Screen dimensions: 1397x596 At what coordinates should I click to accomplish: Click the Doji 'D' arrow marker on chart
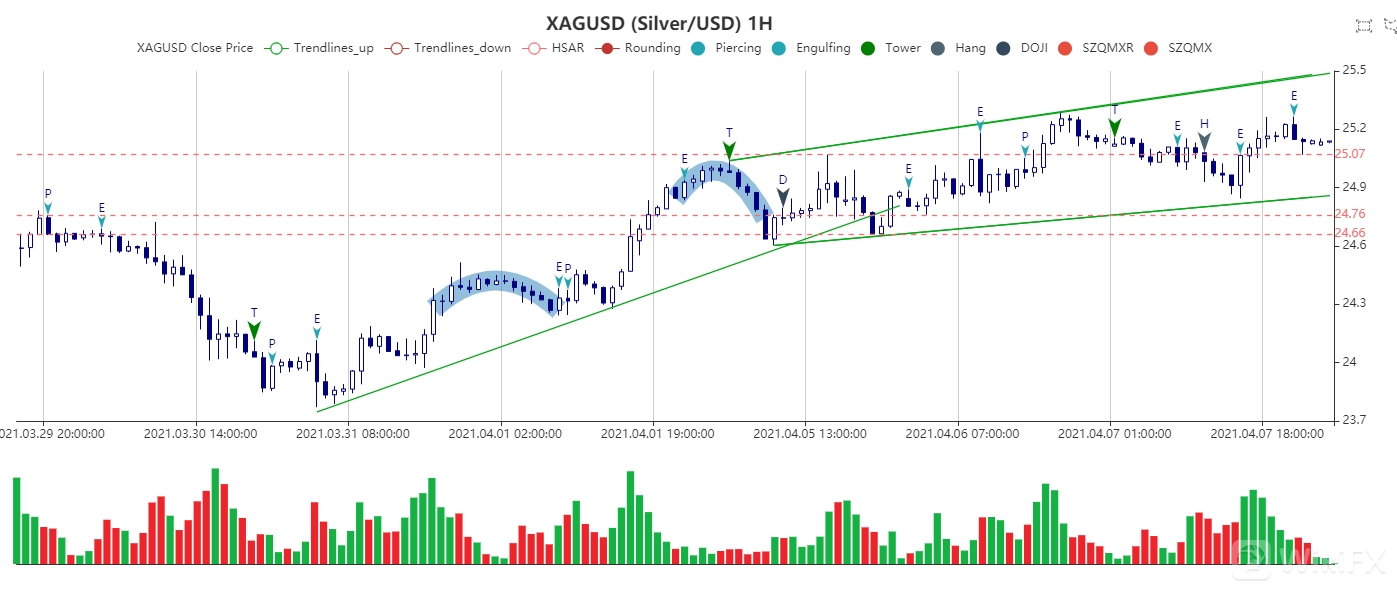pos(783,197)
